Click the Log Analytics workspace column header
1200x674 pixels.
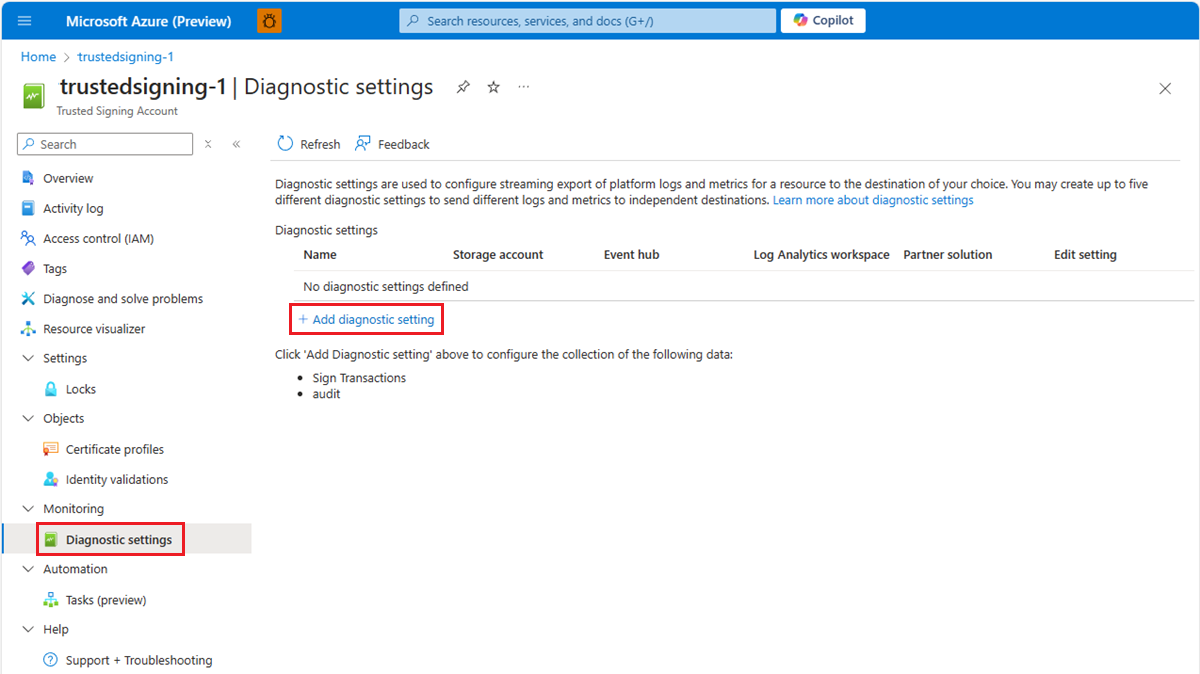coord(821,254)
